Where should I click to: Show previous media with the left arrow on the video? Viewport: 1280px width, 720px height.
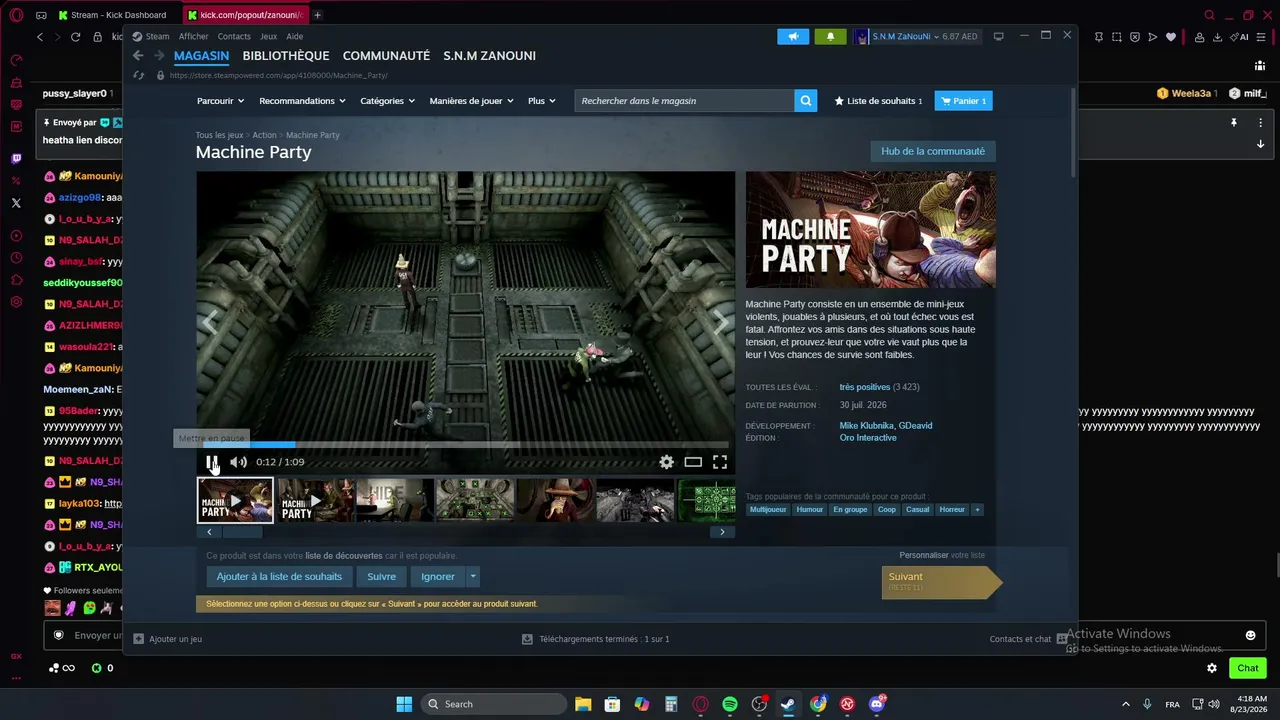tap(210, 321)
